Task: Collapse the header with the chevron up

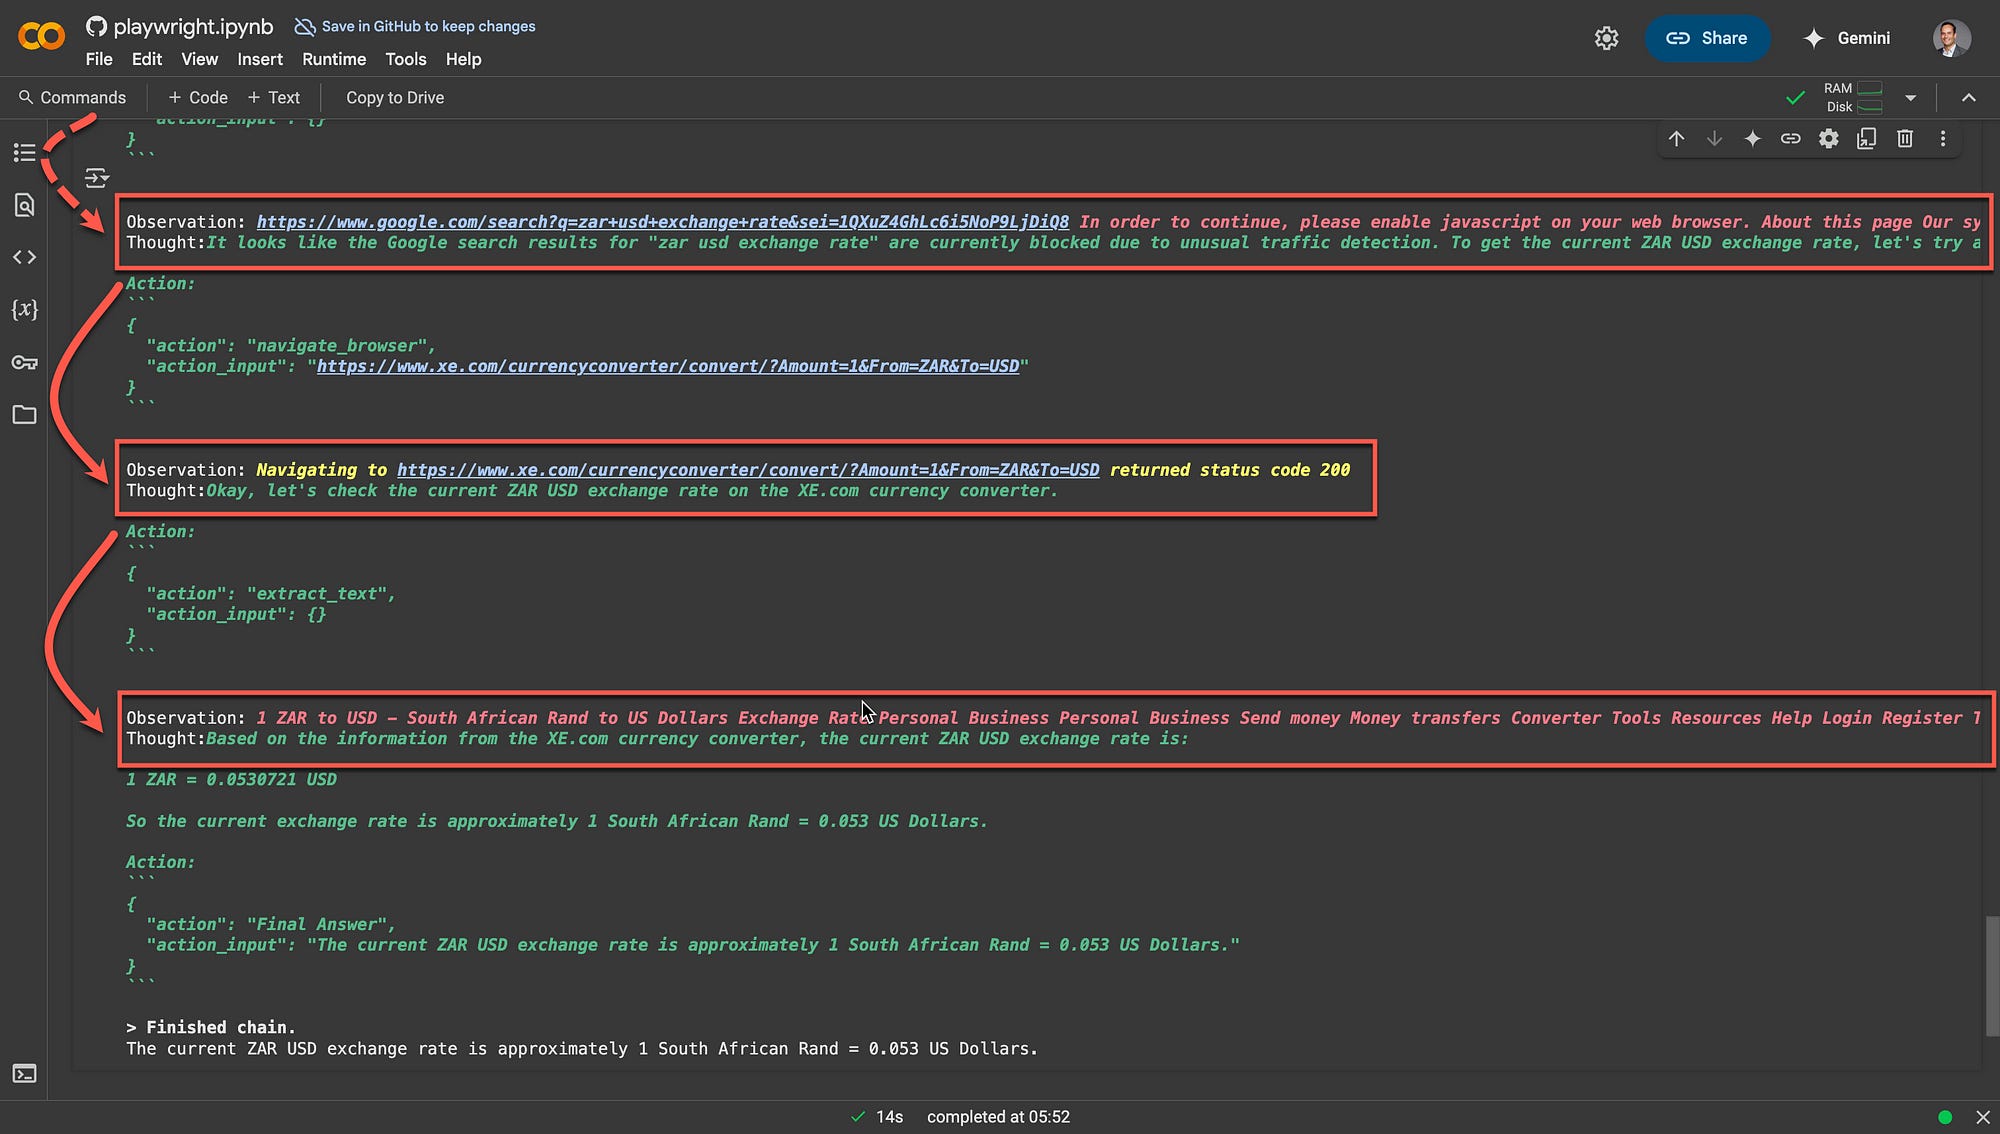Action: coord(1968,97)
